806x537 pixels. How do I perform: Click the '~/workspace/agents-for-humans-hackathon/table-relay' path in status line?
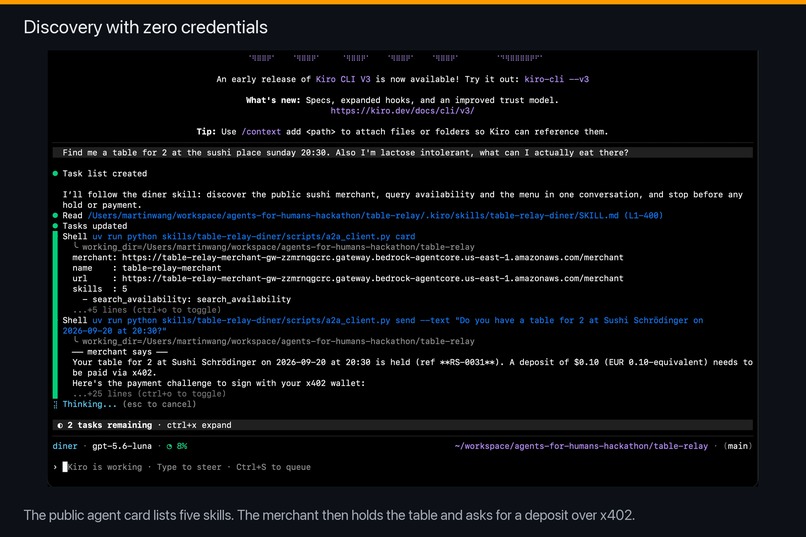point(581,446)
